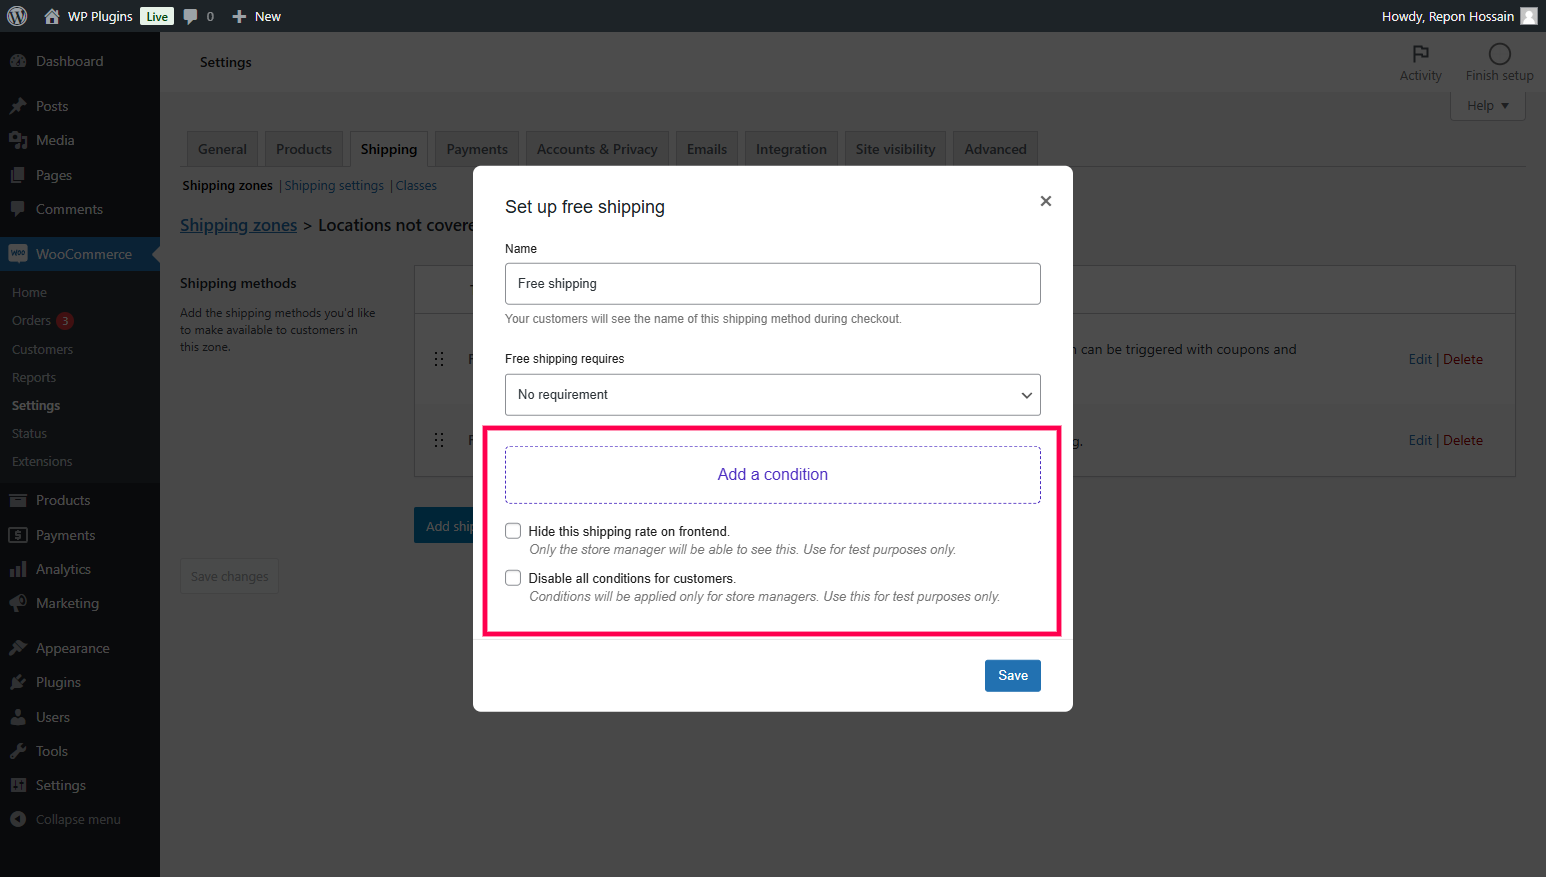The width and height of the screenshot is (1546, 877).
Task: Open the Free shipping requires dropdown
Action: click(x=772, y=395)
